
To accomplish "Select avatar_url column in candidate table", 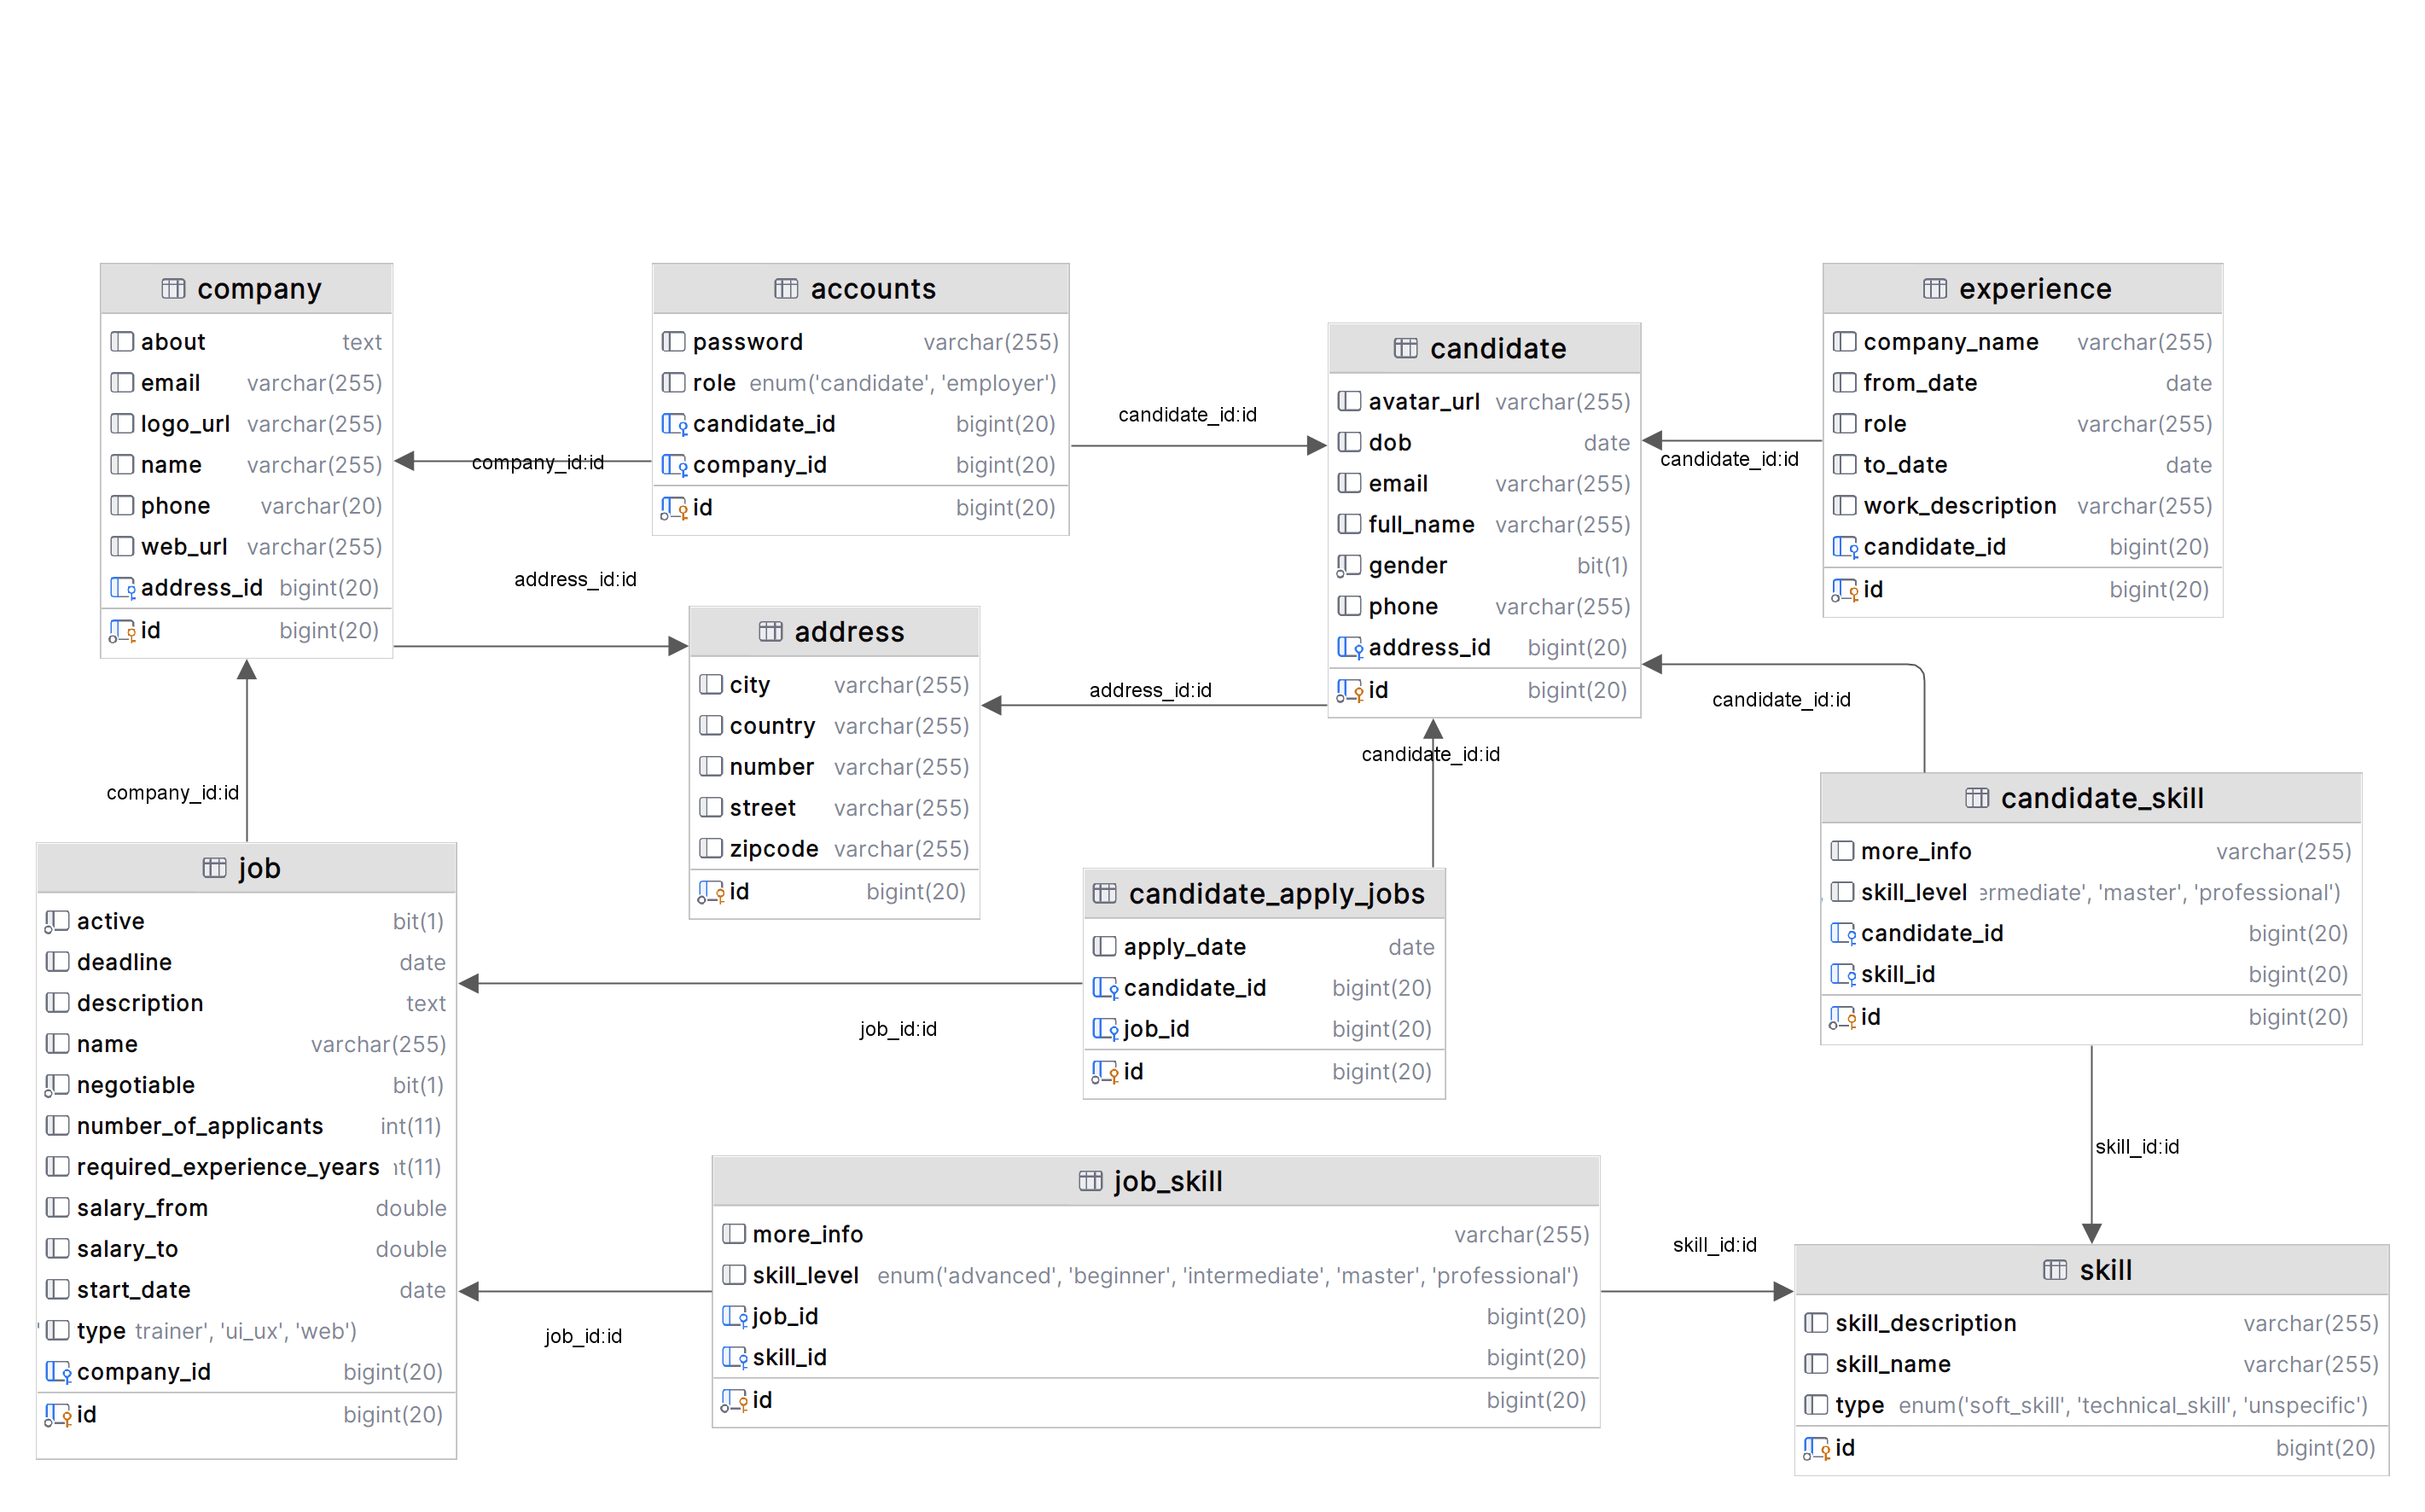I will tap(1484, 402).
